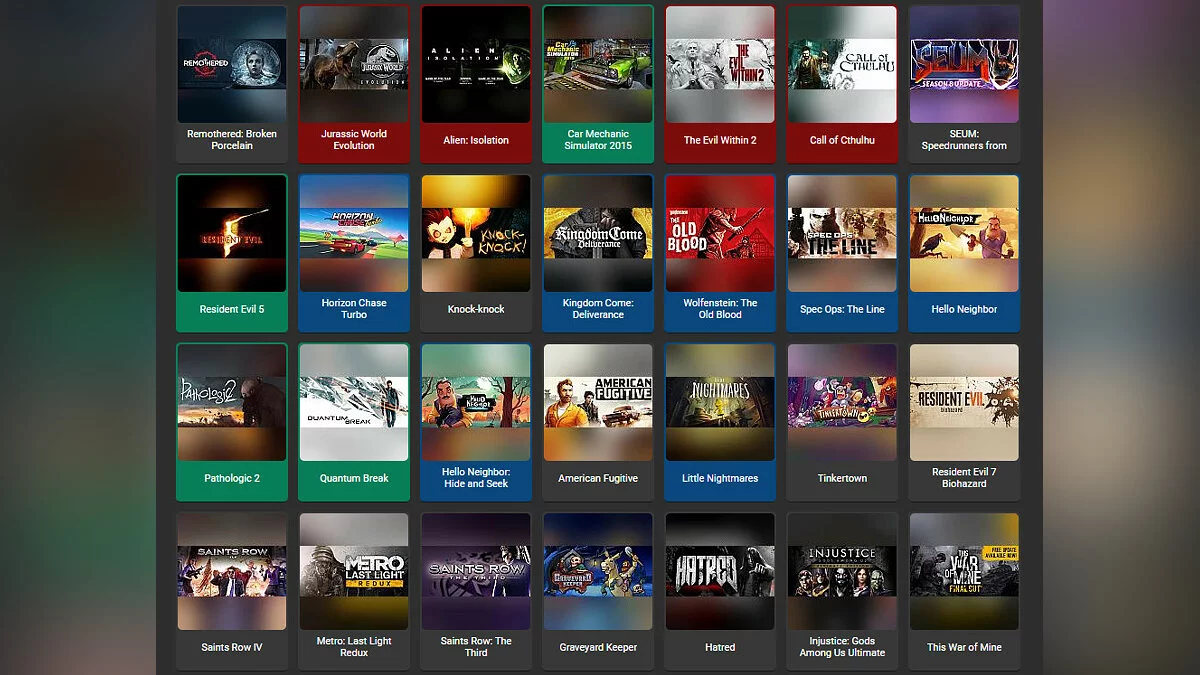Open the Remothered: Broken Porcelain cover image
Screen dimensions: 1200x675
point(232,64)
